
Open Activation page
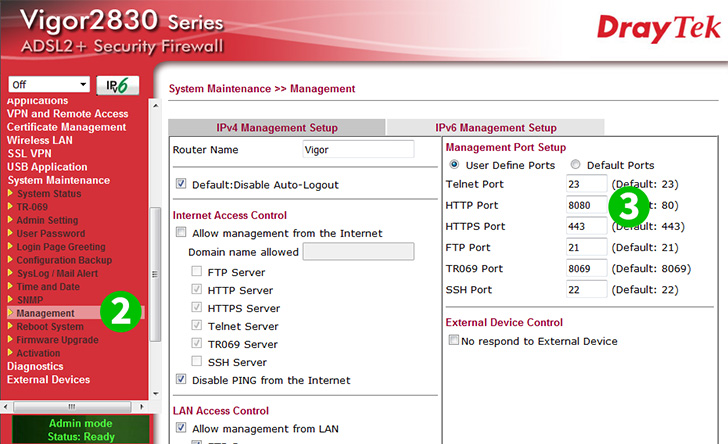tap(38, 353)
